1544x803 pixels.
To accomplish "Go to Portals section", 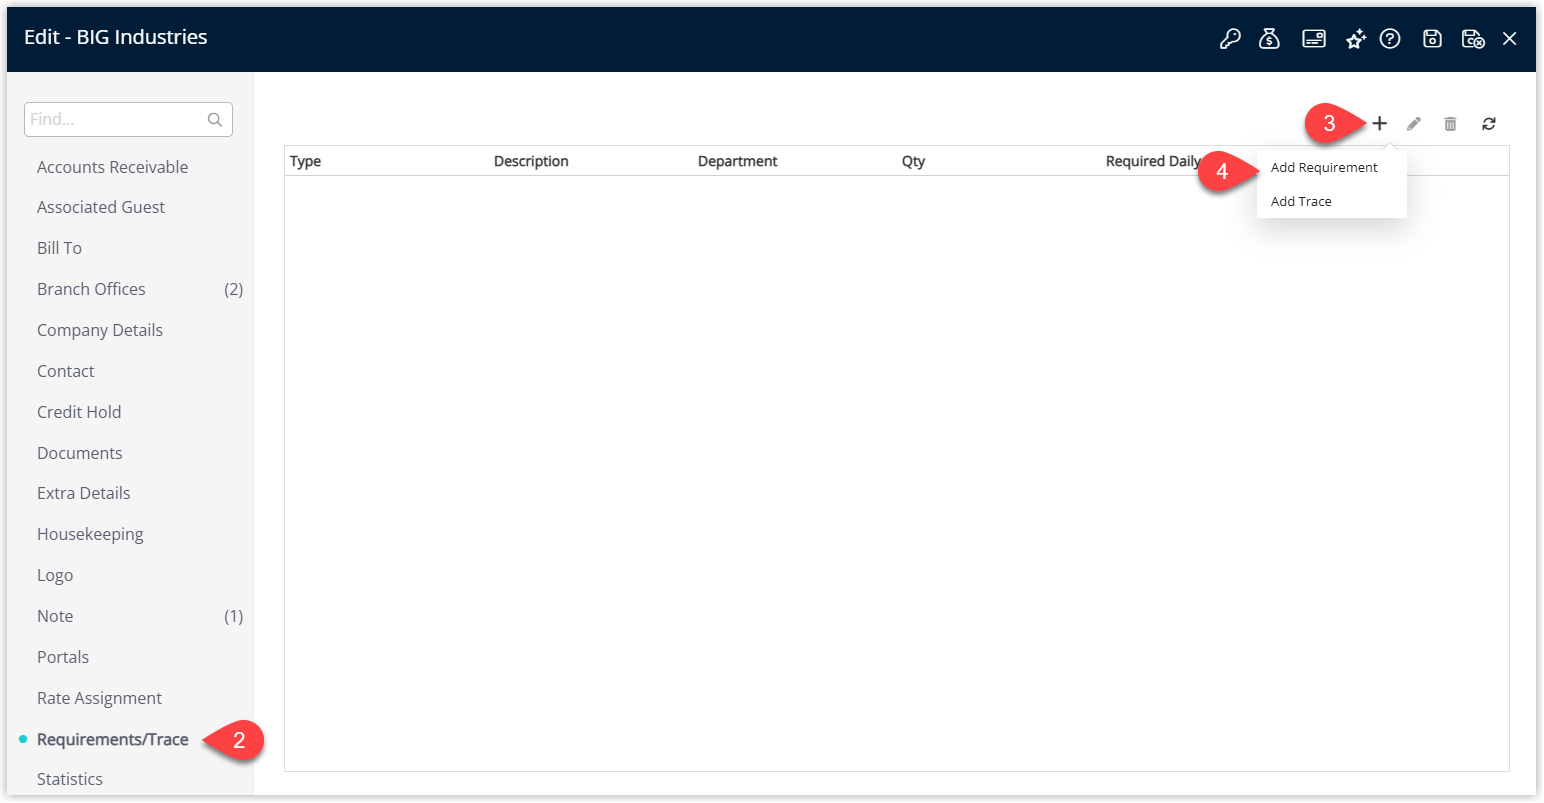I will click(63, 657).
